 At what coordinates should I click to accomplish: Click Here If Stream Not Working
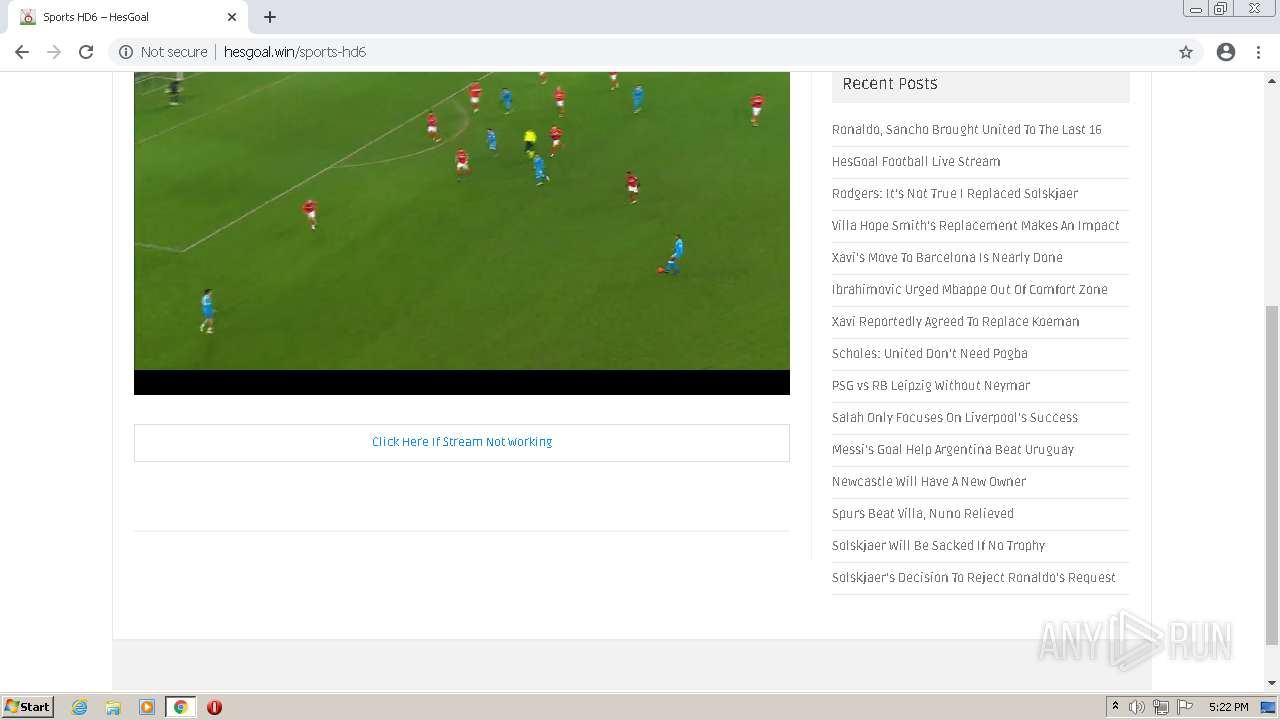tap(462, 442)
